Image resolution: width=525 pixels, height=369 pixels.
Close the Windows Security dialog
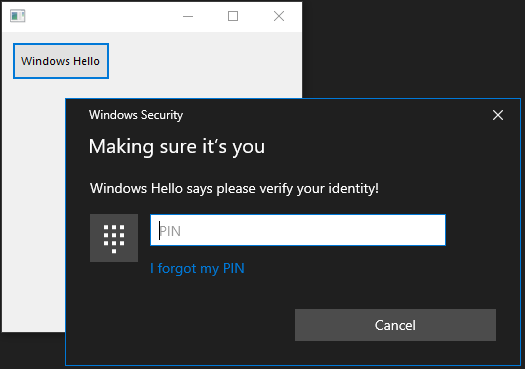click(498, 115)
